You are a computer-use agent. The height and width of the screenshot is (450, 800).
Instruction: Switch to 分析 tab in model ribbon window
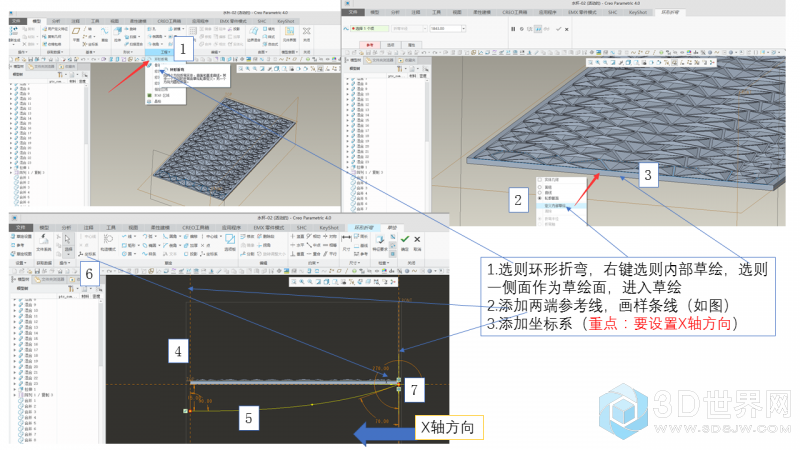(56, 21)
